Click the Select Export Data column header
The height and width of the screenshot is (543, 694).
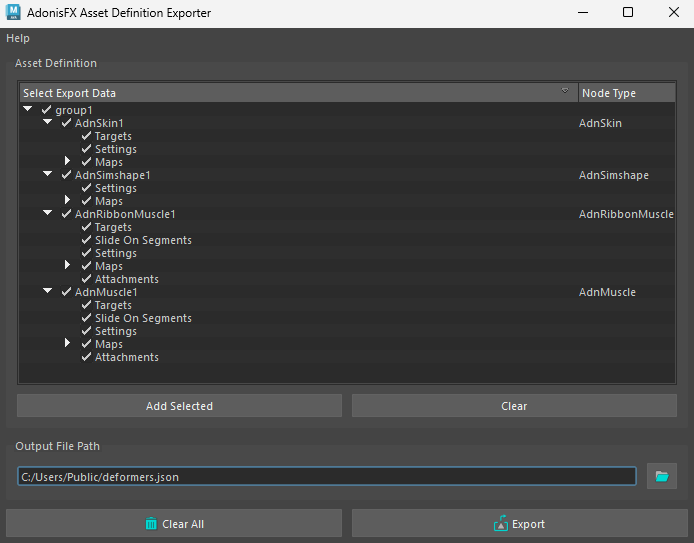pyautogui.click(x=299, y=93)
